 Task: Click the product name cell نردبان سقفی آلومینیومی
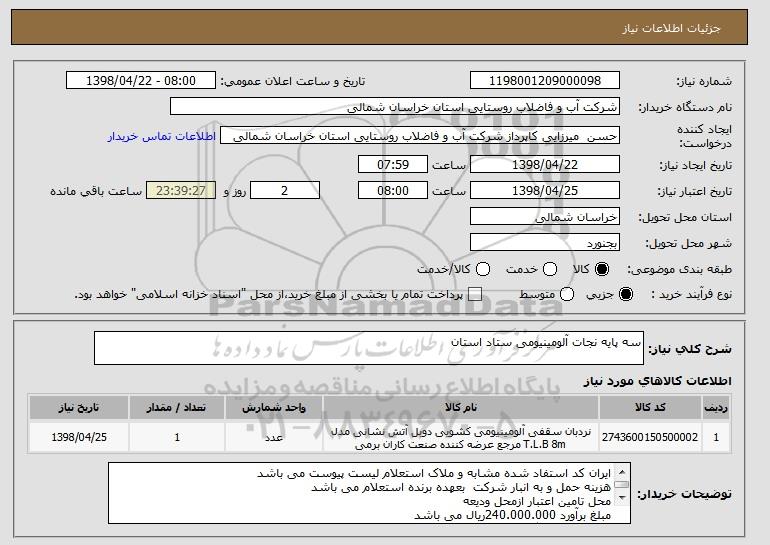pos(461,438)
